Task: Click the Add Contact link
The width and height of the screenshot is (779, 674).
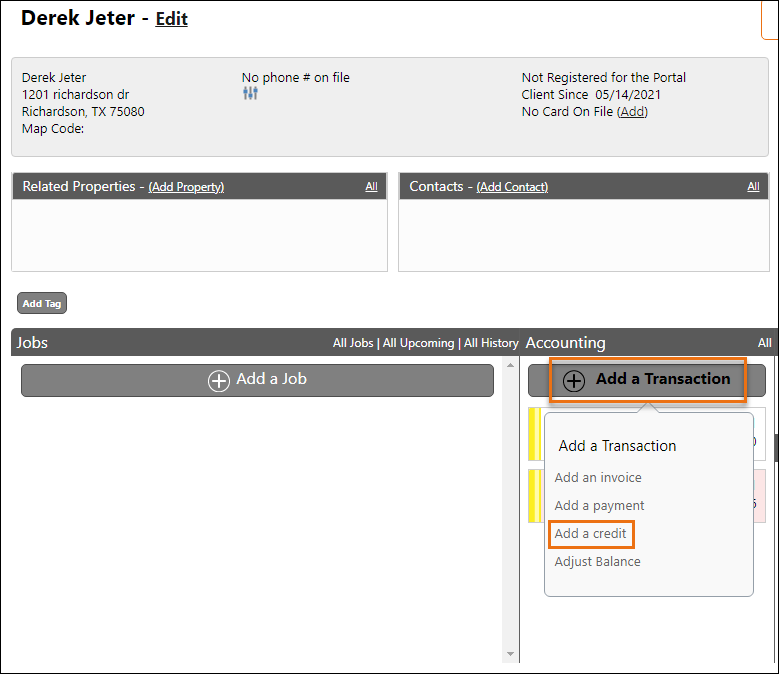Action: click(x=512, y=187)
